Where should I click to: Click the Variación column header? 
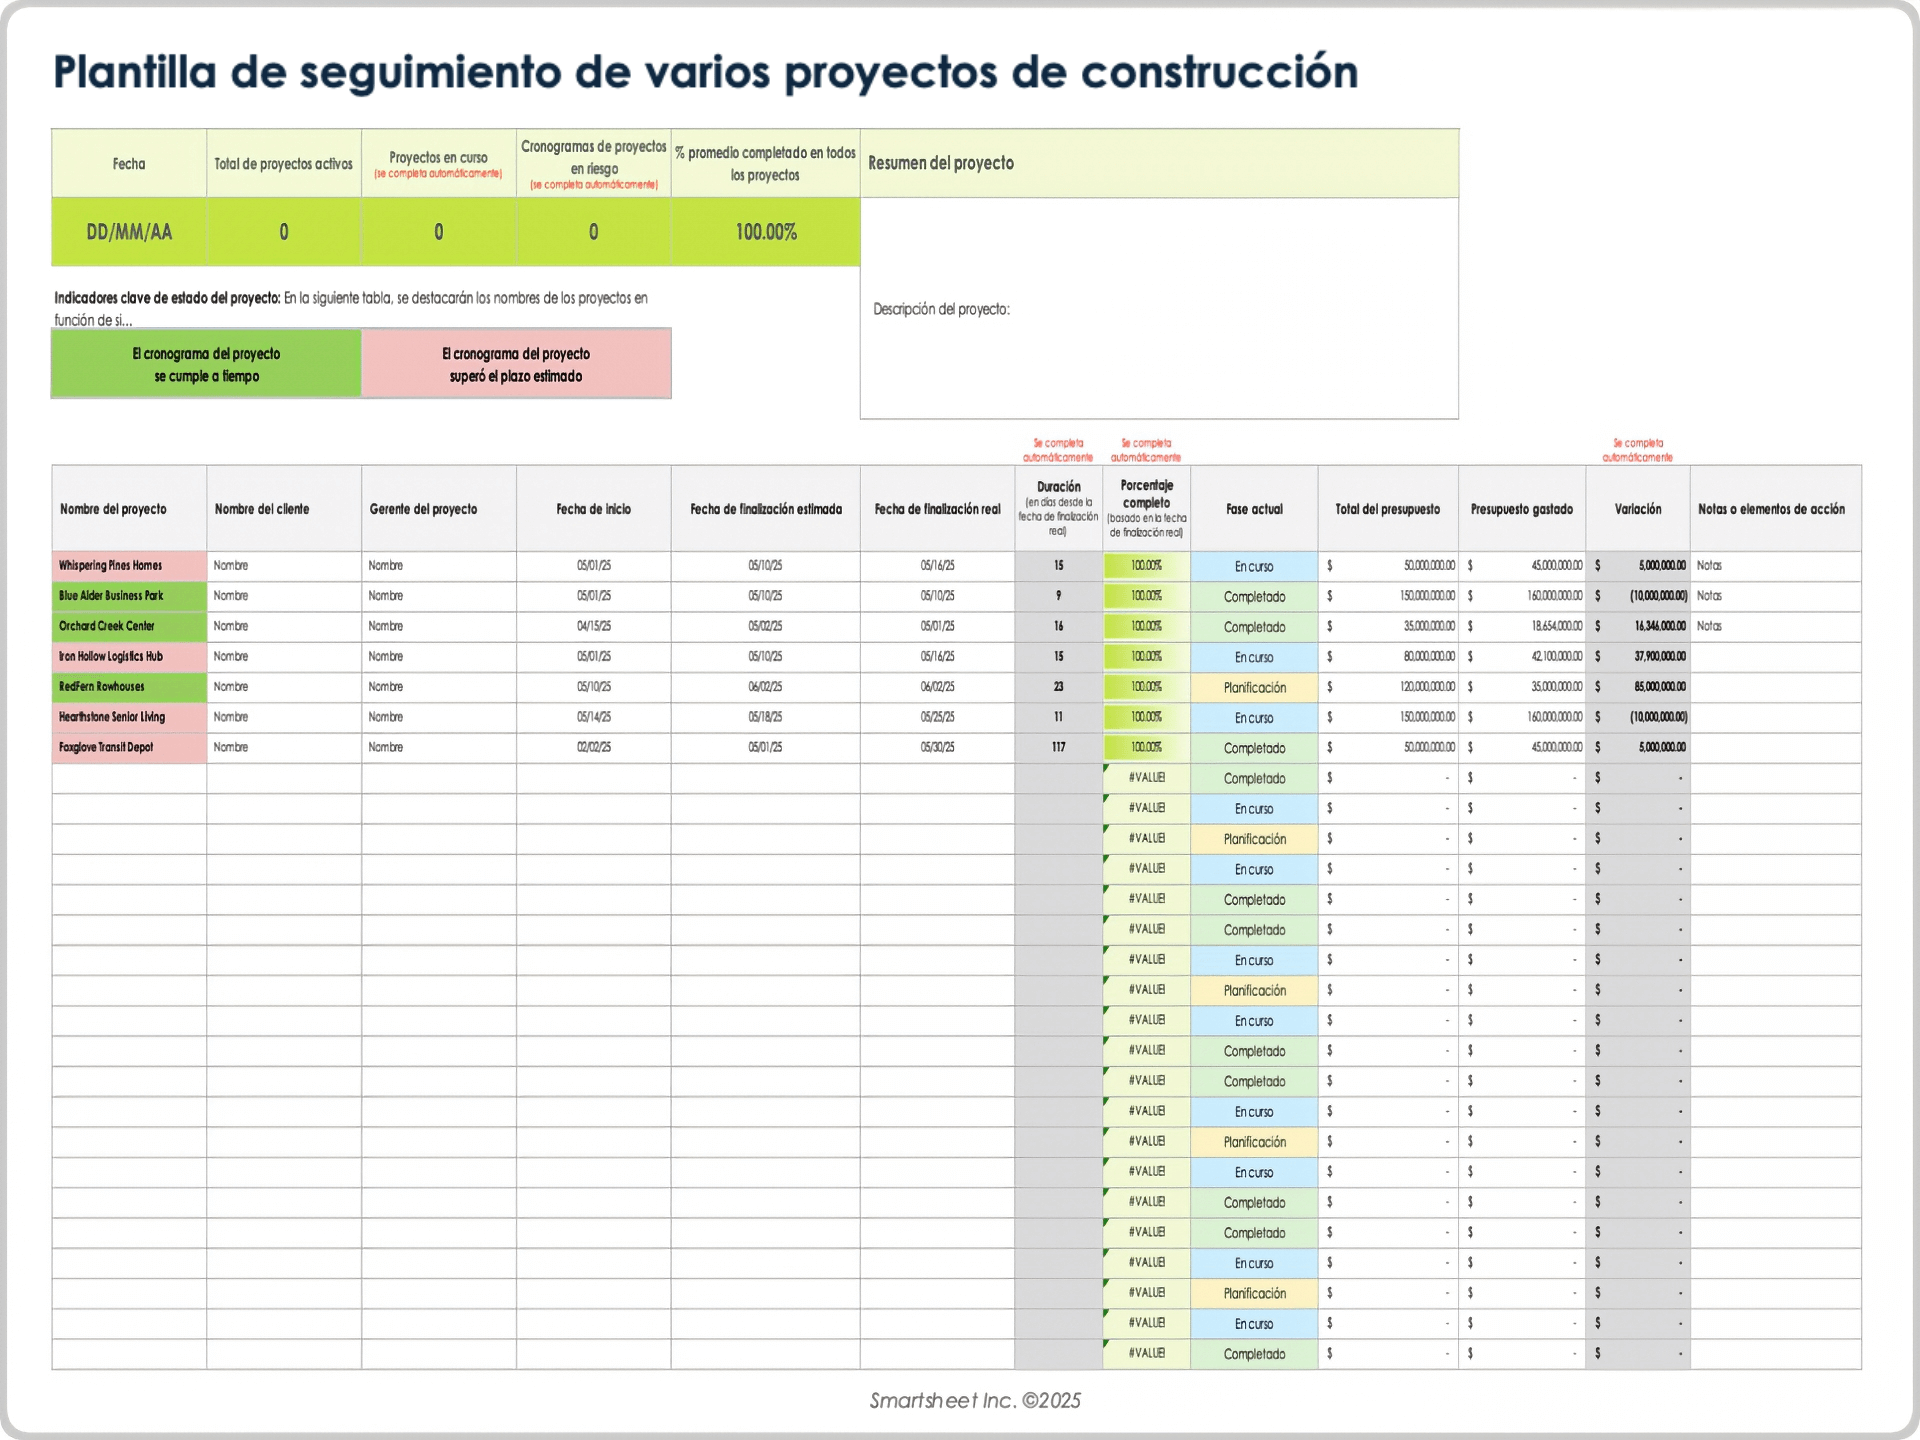(1638, 509)
